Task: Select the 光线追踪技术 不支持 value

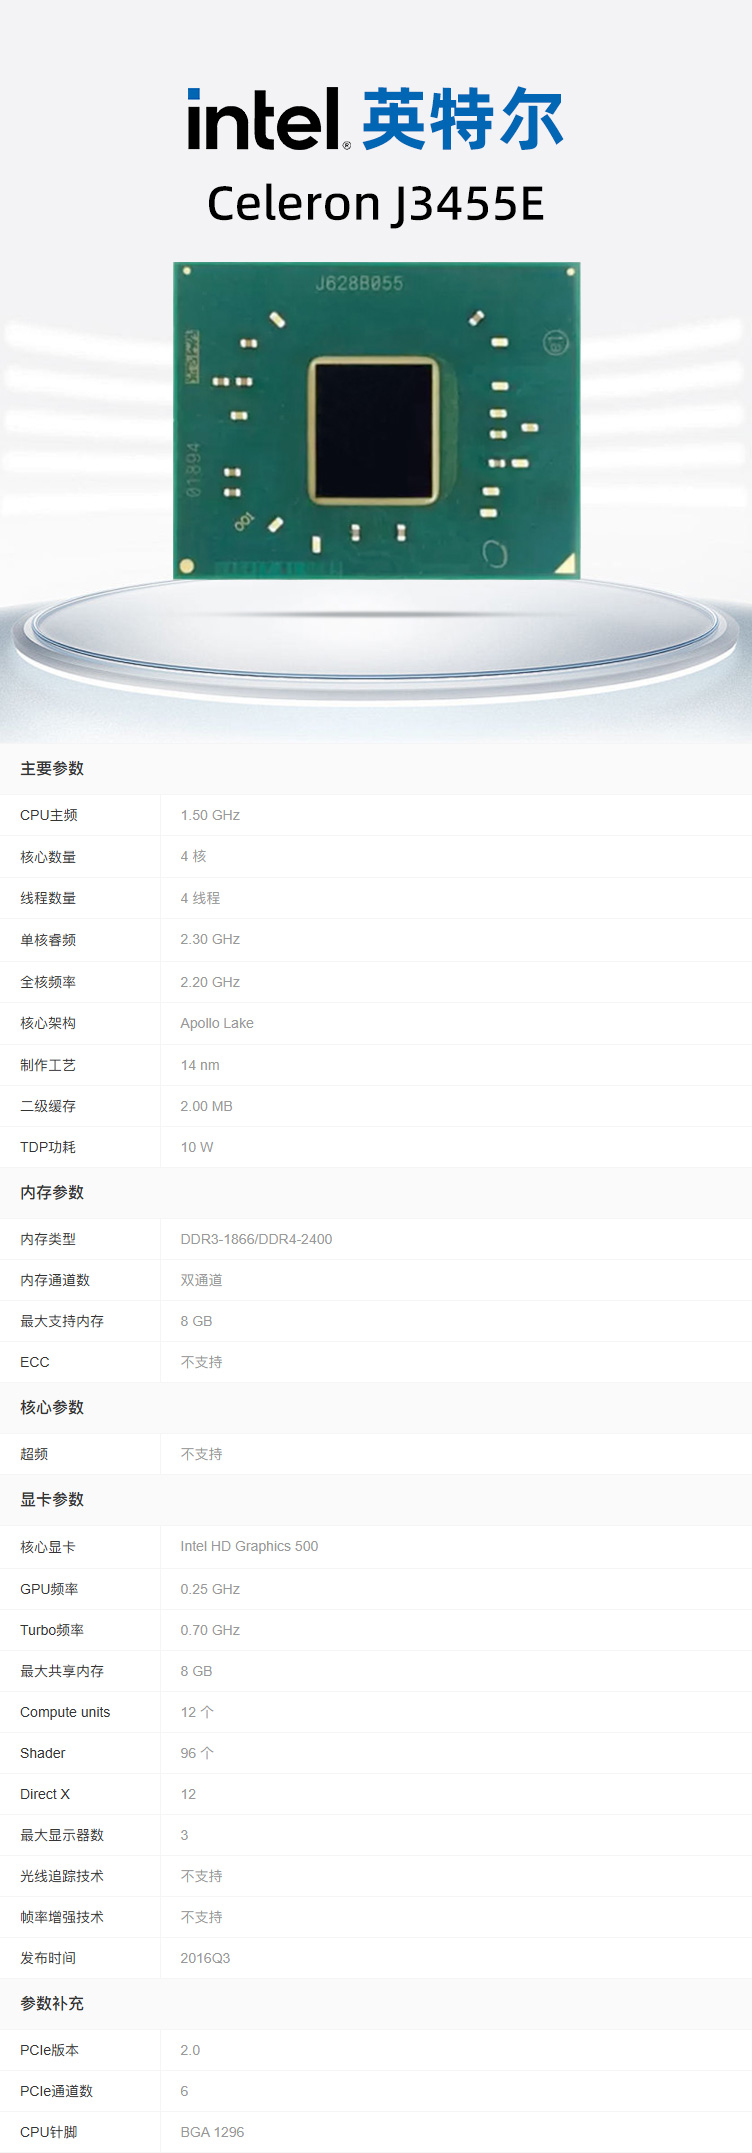Action: click(x=201, y=1876)
